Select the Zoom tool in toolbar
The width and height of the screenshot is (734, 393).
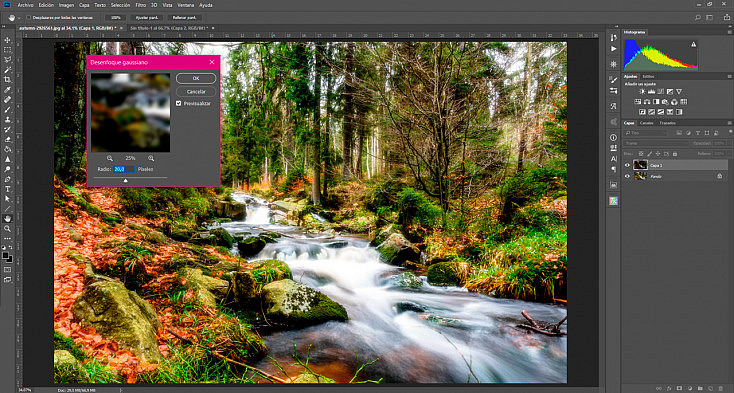[7, 229]
